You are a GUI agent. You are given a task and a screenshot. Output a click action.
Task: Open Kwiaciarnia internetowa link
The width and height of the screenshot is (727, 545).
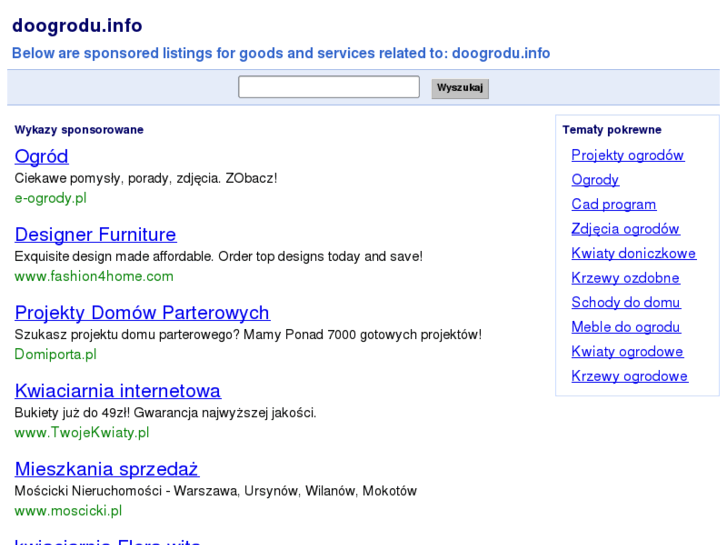tap(118, 391)
